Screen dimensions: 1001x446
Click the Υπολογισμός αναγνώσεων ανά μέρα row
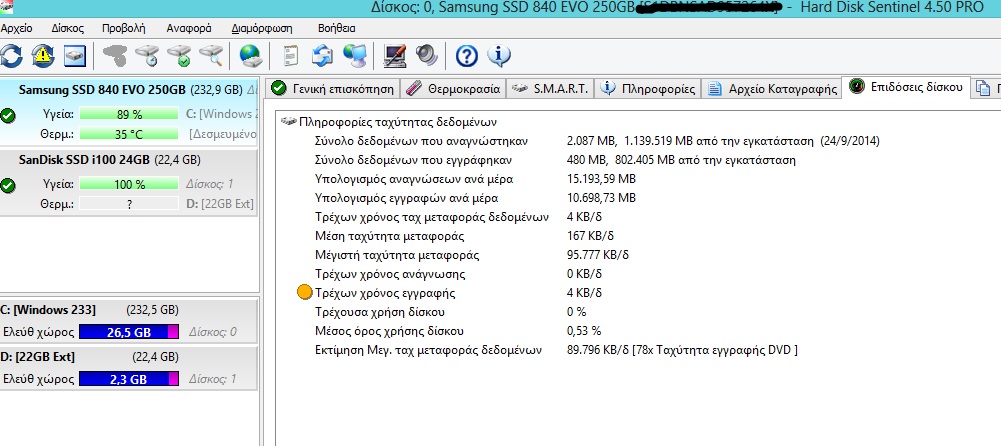coord(476,179)
